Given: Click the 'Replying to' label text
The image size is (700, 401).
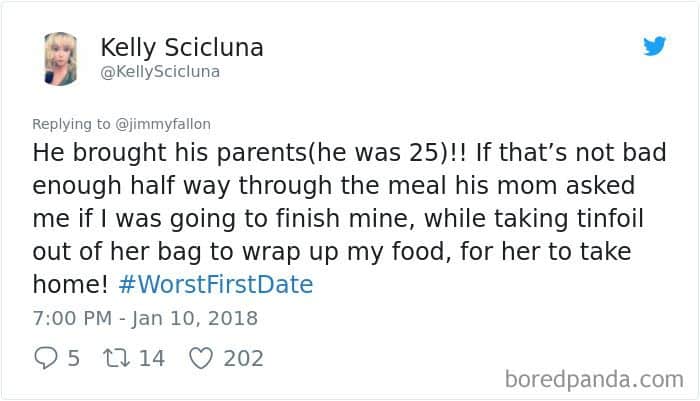Looking at the screenshot, I should tap(71, 124).
